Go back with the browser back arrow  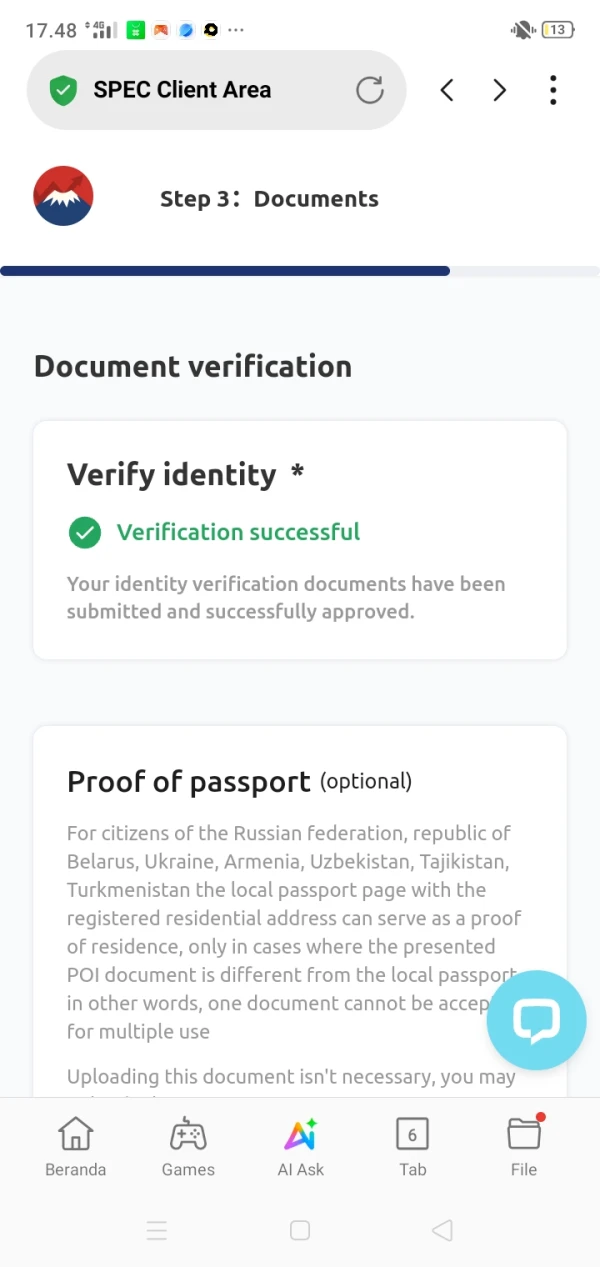pos(447,91)
